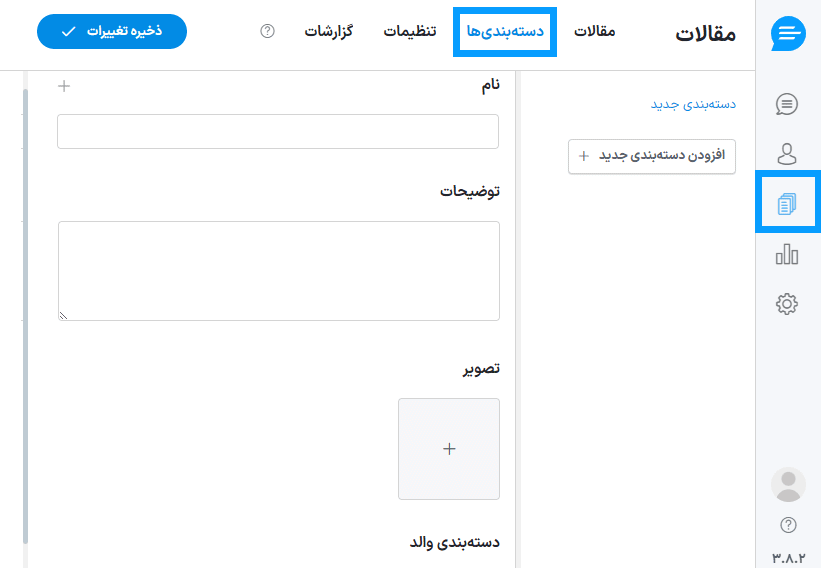Open the reports bar chart sidebar icon
The image size is (821, 568).
[787, 254]
